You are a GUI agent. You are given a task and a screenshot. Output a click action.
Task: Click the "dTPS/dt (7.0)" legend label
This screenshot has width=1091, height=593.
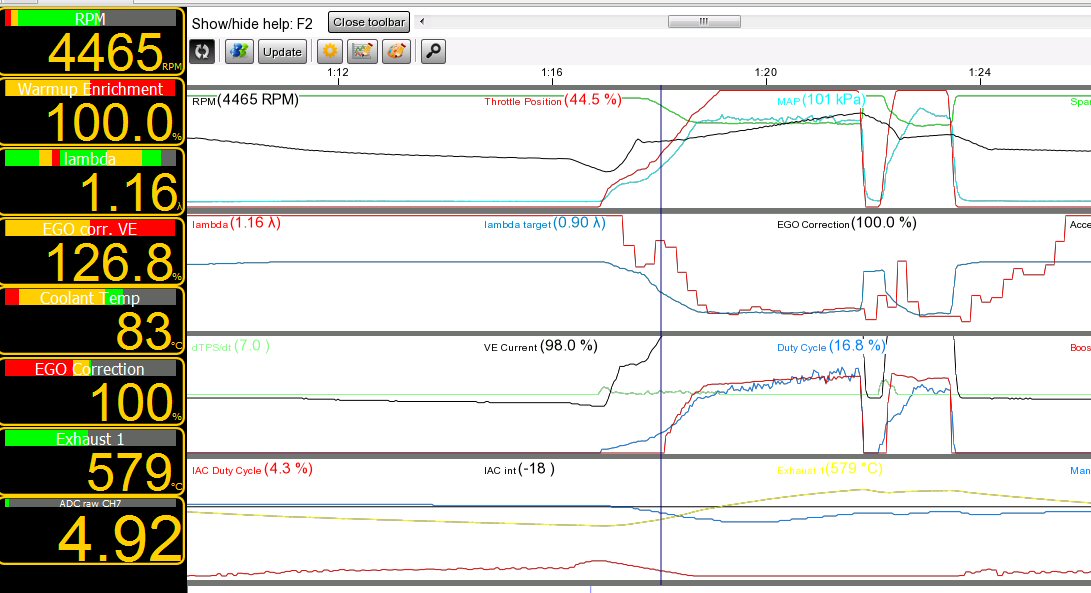click(230, 346)
